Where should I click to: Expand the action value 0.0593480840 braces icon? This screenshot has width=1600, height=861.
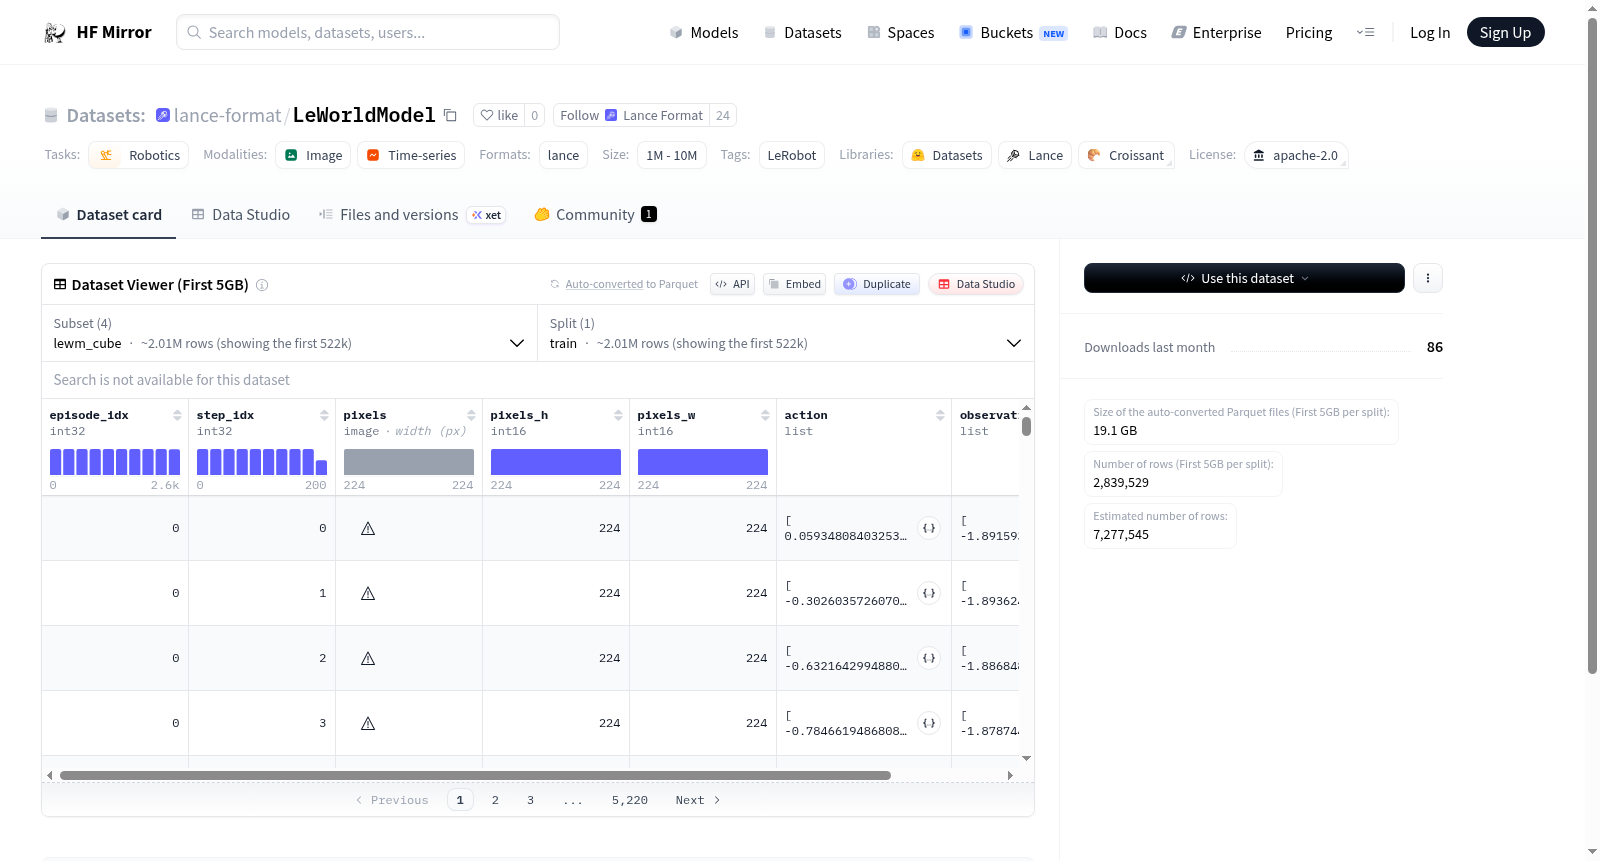[x=929, y=528]
